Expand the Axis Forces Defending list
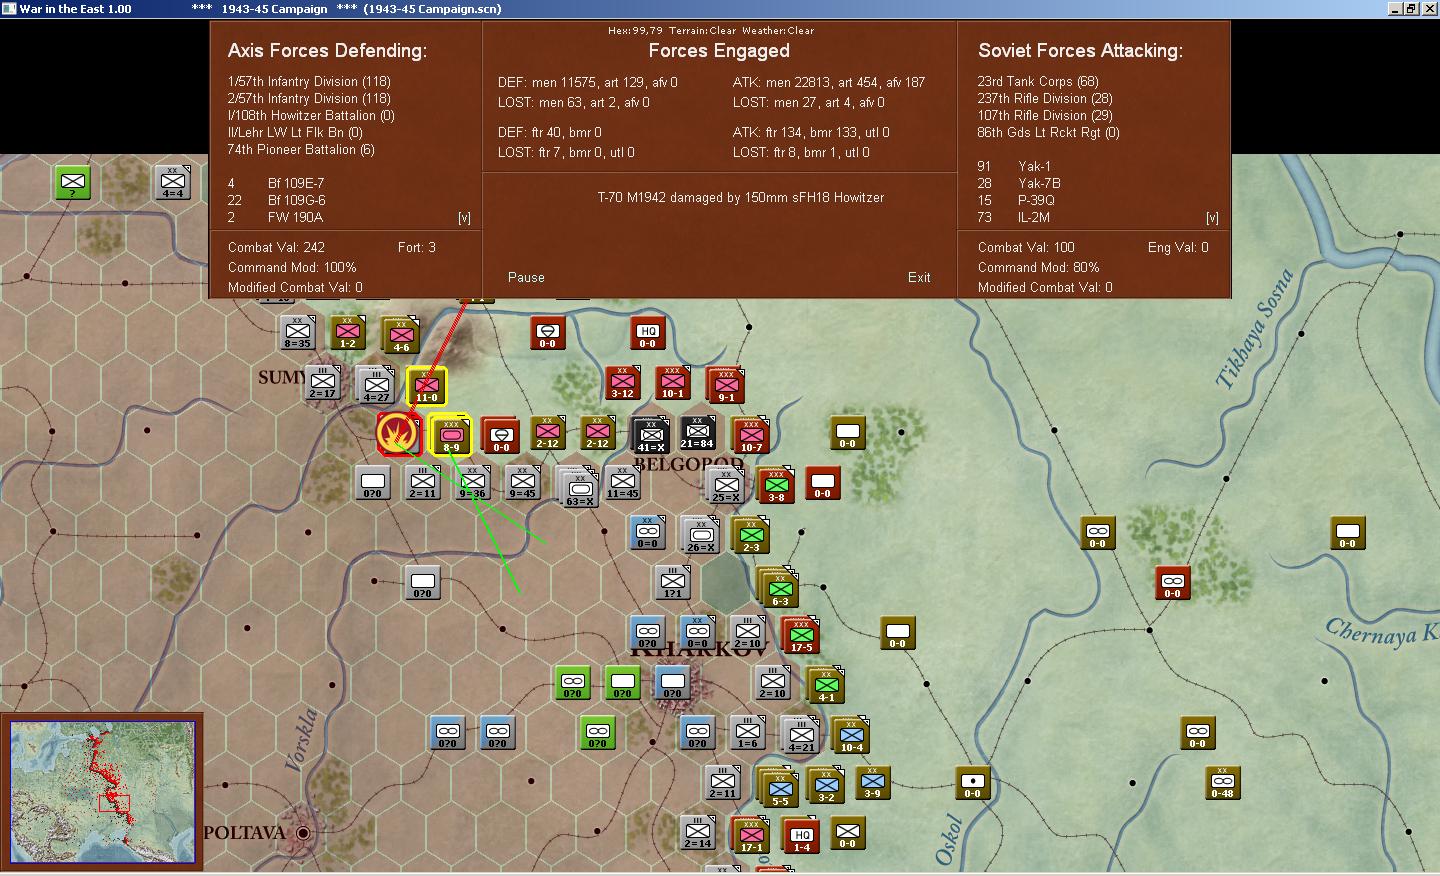The height and width of the screenshot is (876, 1440). [x=464, y=218]
